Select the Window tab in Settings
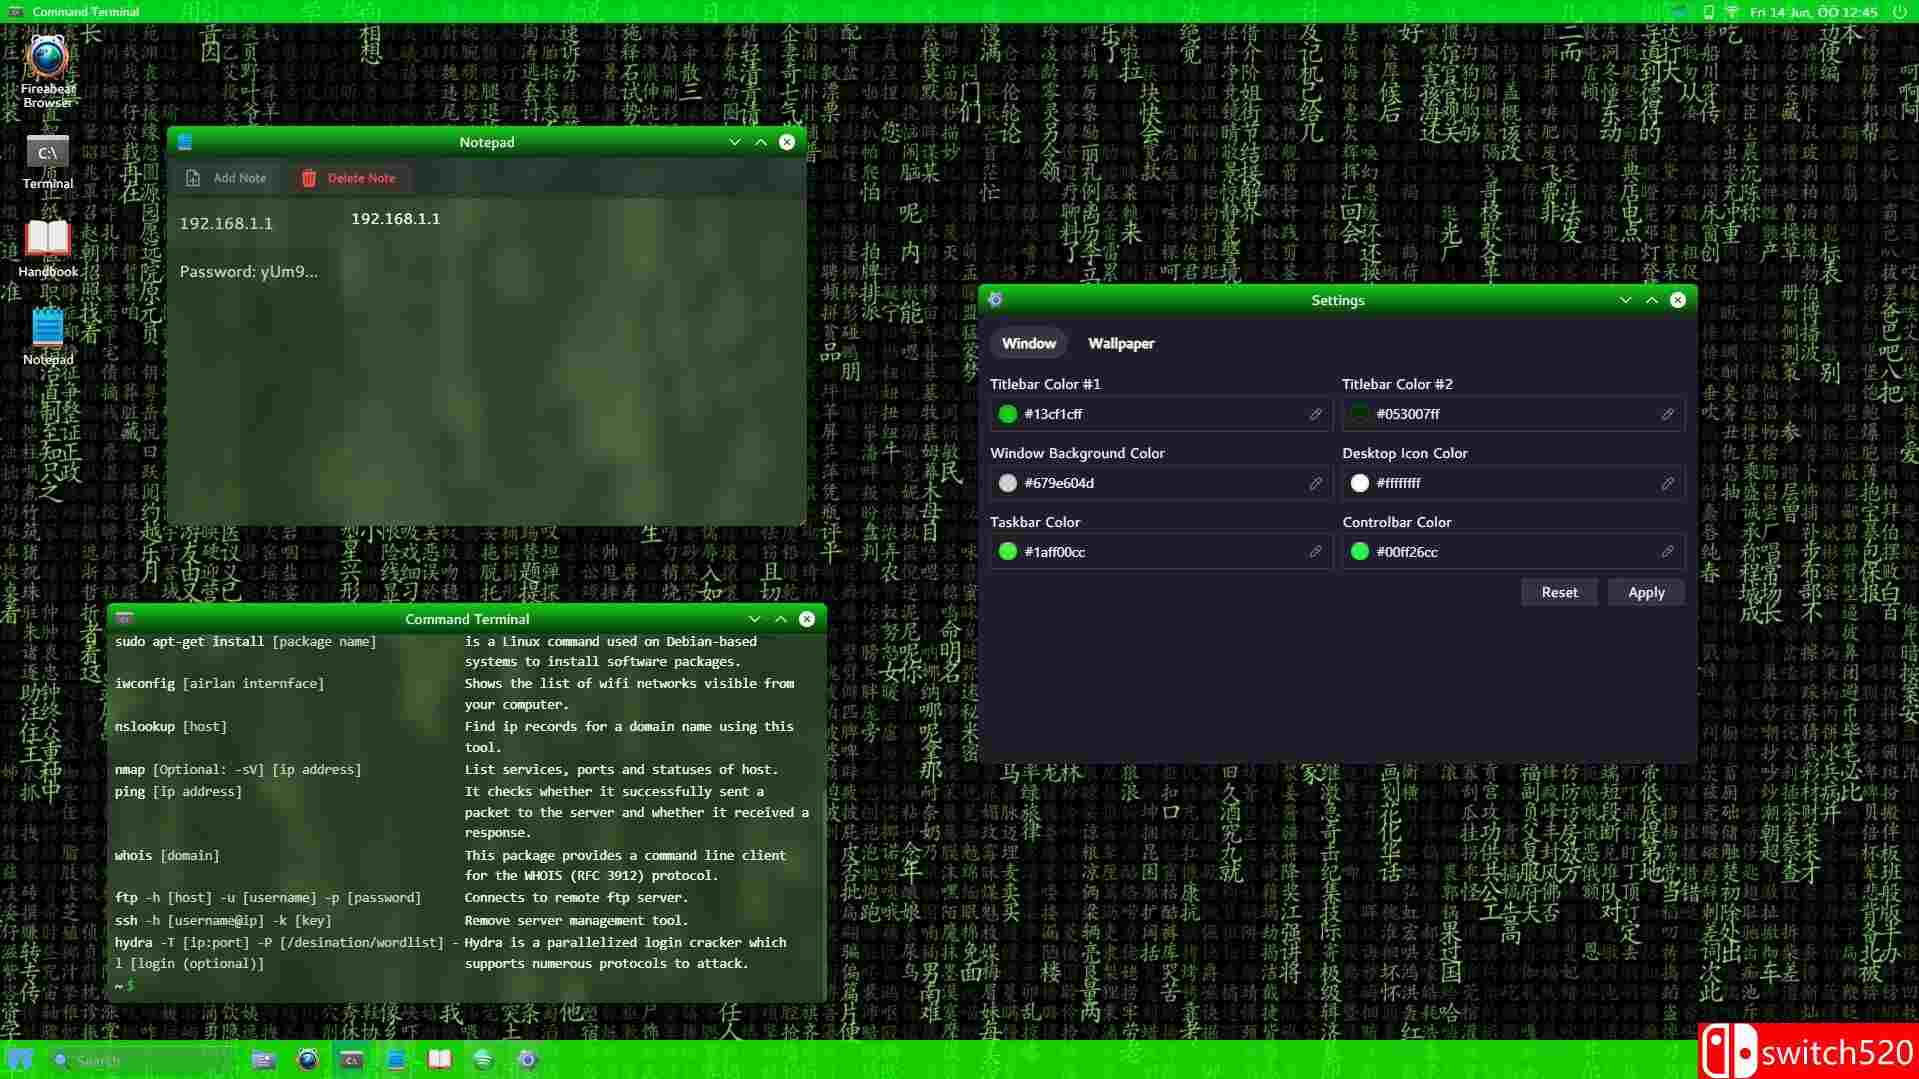Screen dimensions: 1919x1079 tap(1028, 343)
